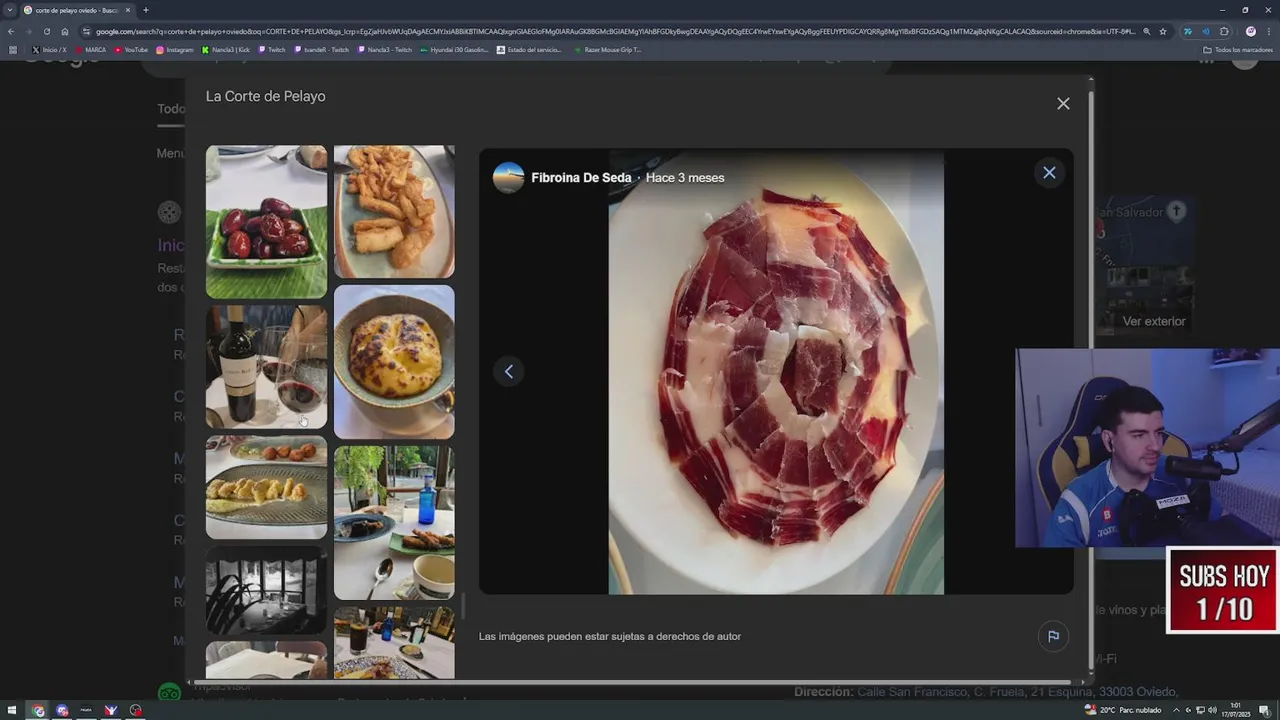Select the terrace table with blue bottle thumbnail

click(x=394, y=523)
